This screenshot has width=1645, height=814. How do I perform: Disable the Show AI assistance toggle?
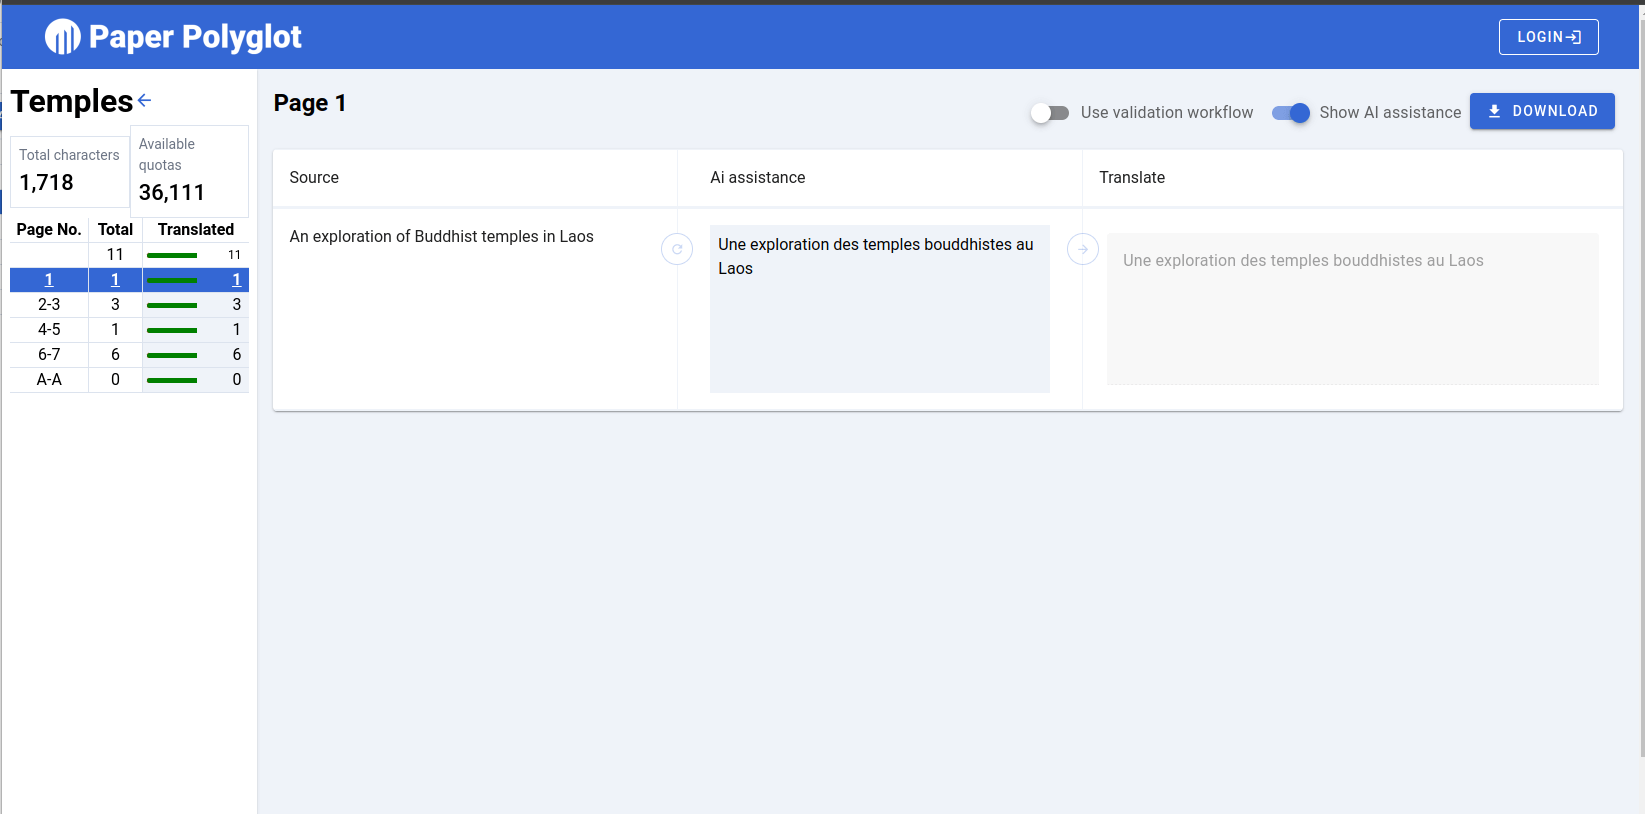(x=1290, y=113)
